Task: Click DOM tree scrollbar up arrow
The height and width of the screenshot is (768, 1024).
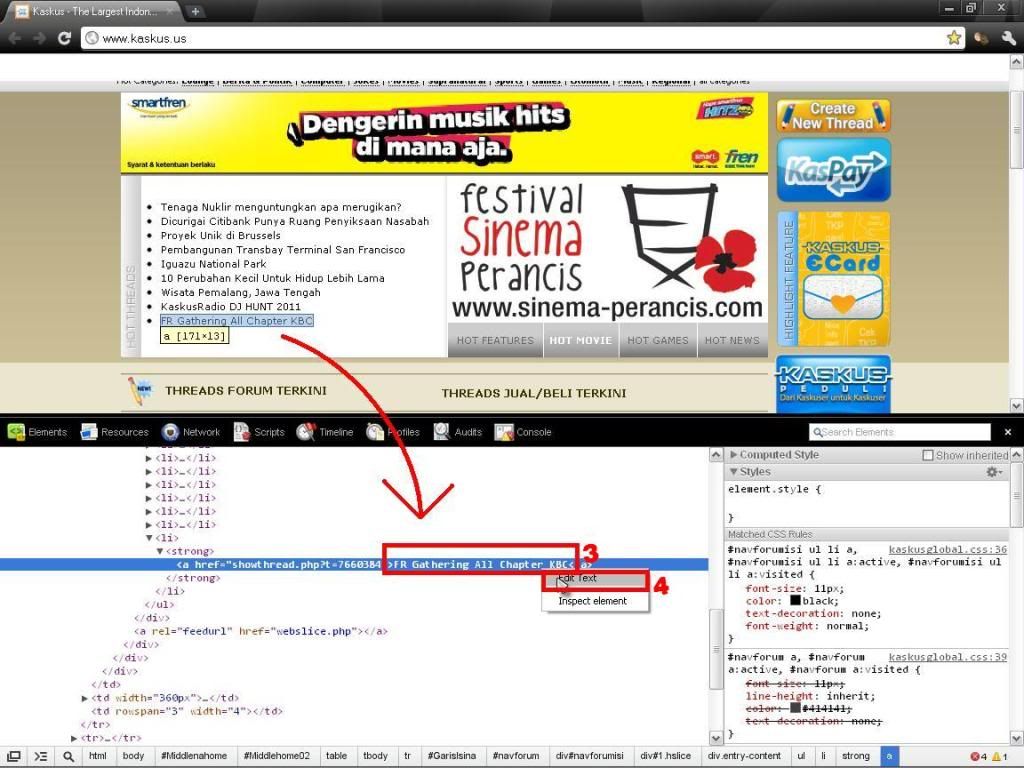Action: (716, 455)
